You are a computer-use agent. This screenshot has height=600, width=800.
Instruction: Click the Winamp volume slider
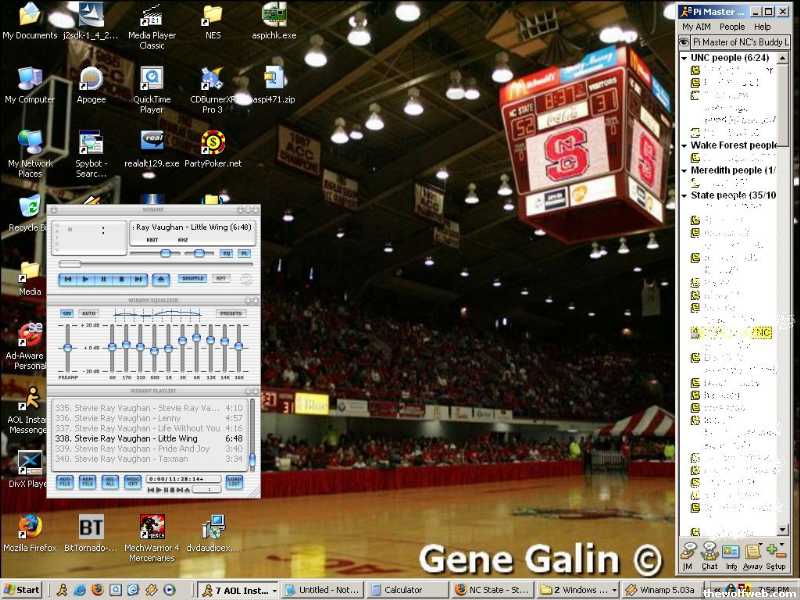(x=165, y=254)
